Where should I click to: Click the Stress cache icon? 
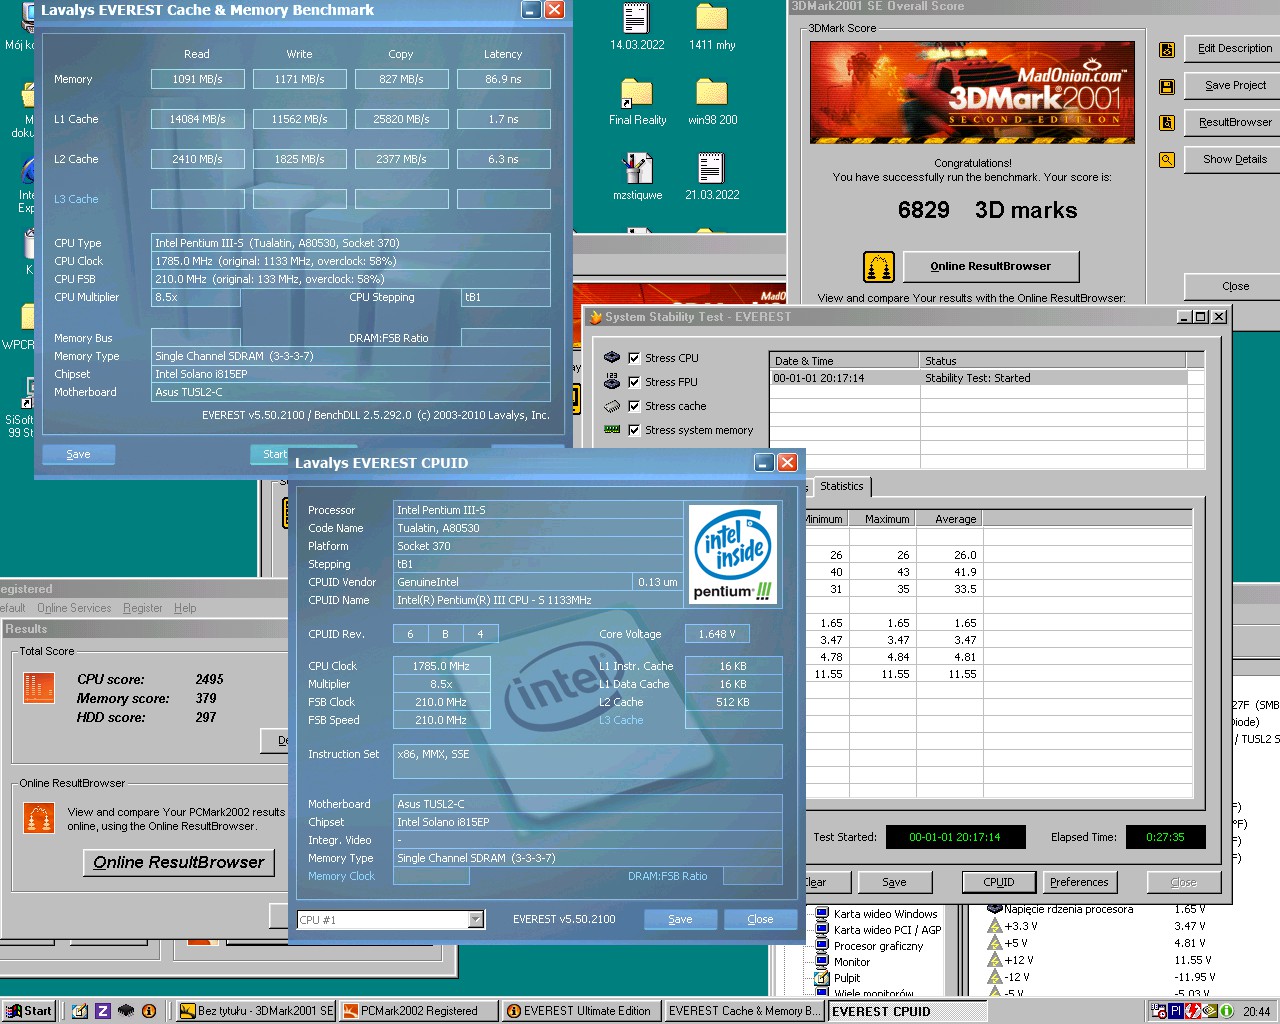[x=612, y=406]
